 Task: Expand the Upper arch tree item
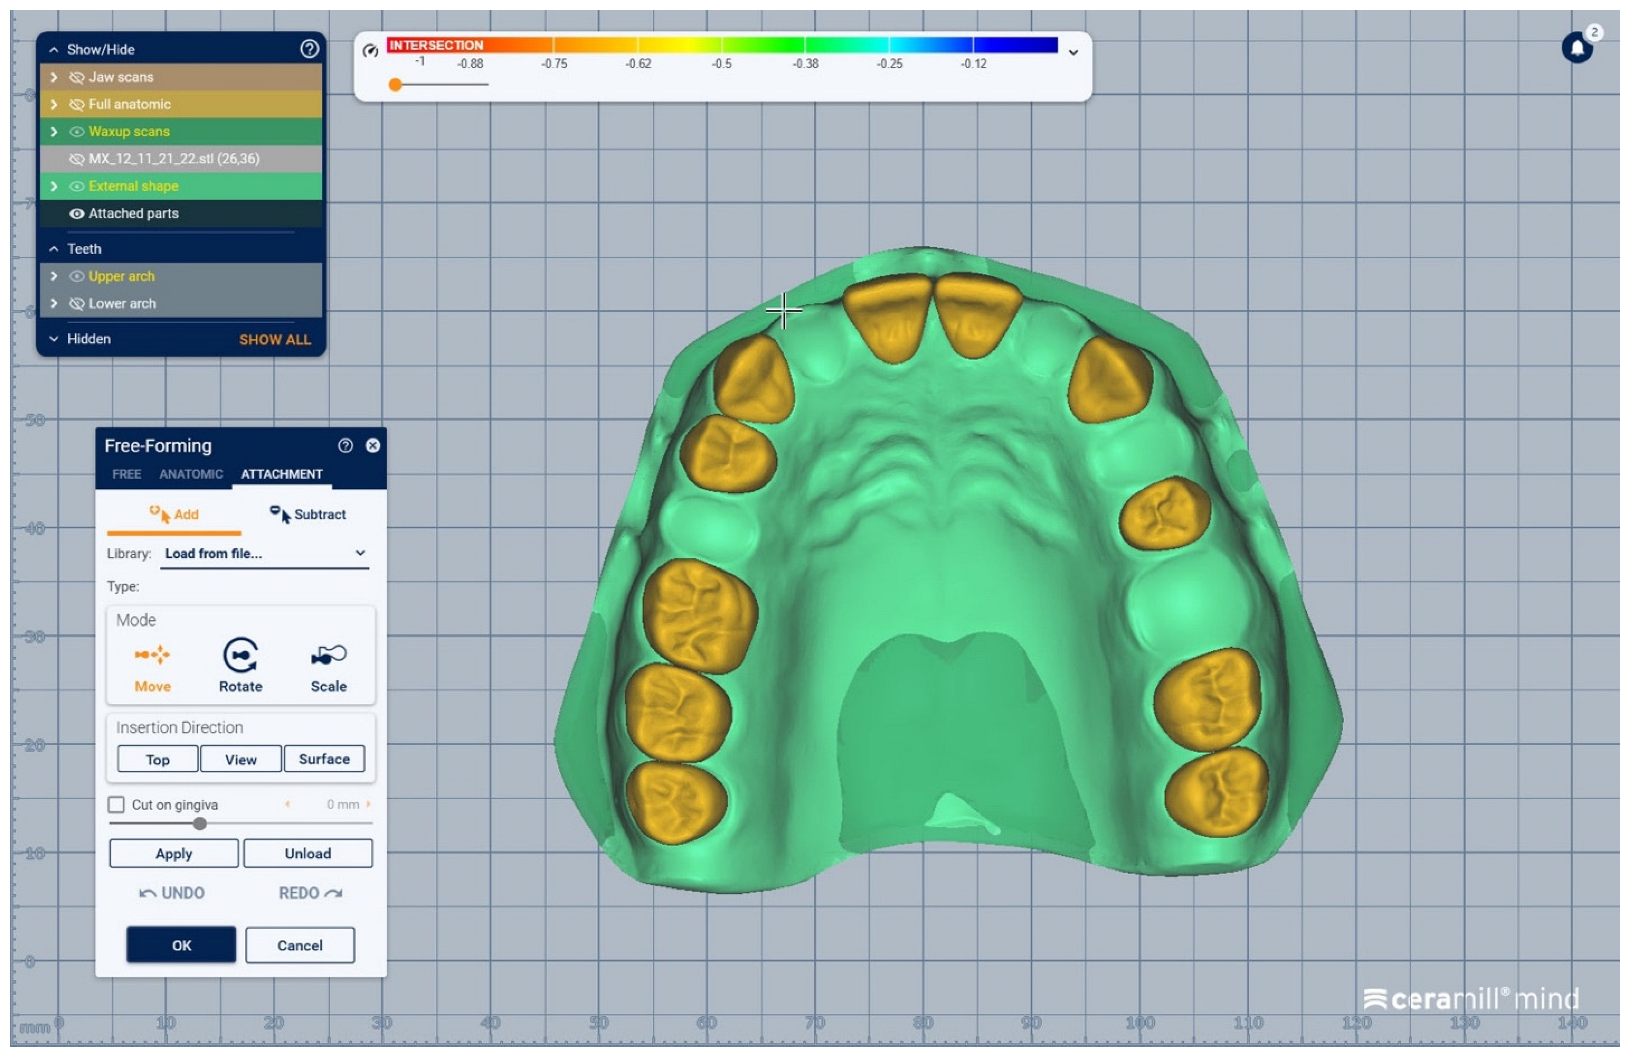coord(54,277)
